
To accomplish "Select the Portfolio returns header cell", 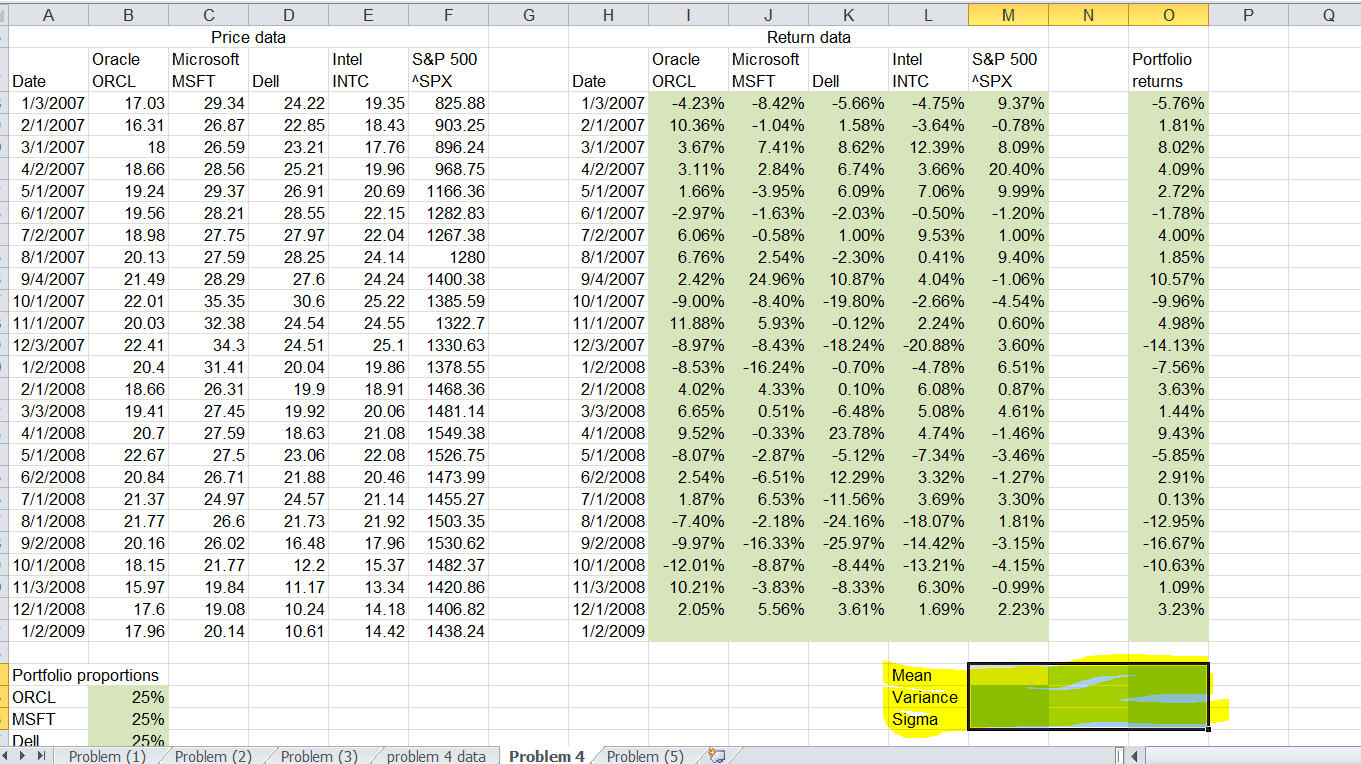I will (1168, 69).
